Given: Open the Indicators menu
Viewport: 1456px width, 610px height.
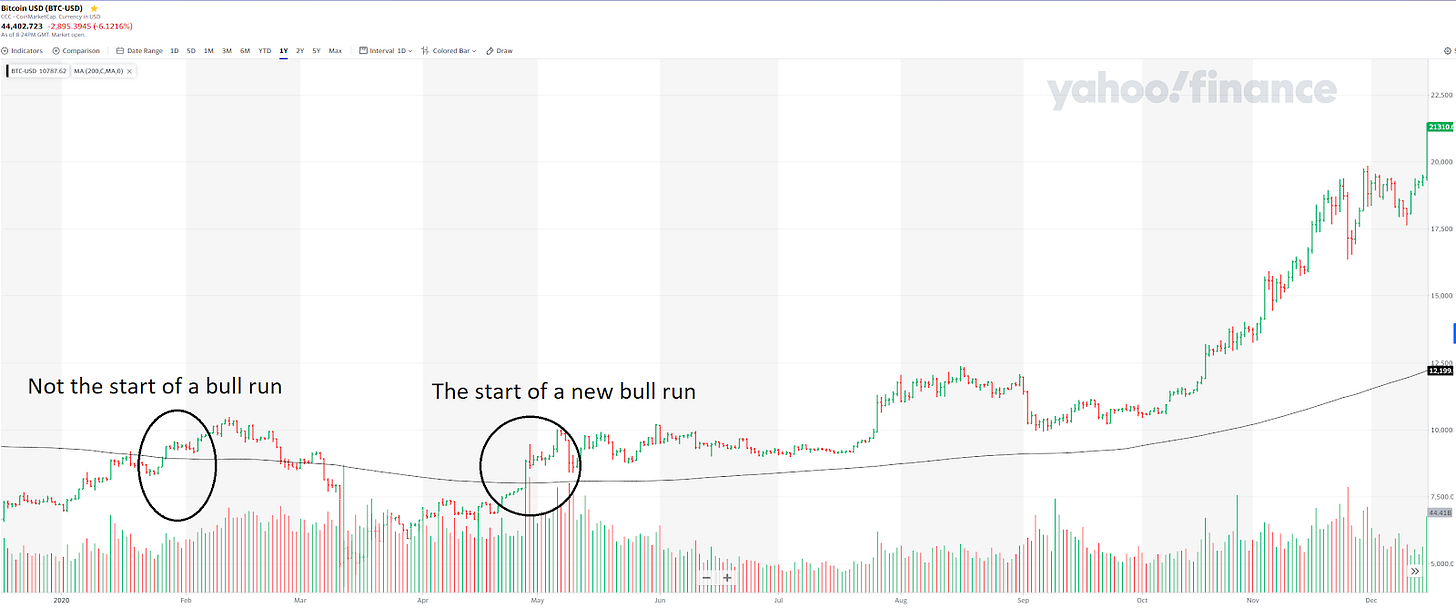Looking at the screenshot, I should (x=25, y=50).
